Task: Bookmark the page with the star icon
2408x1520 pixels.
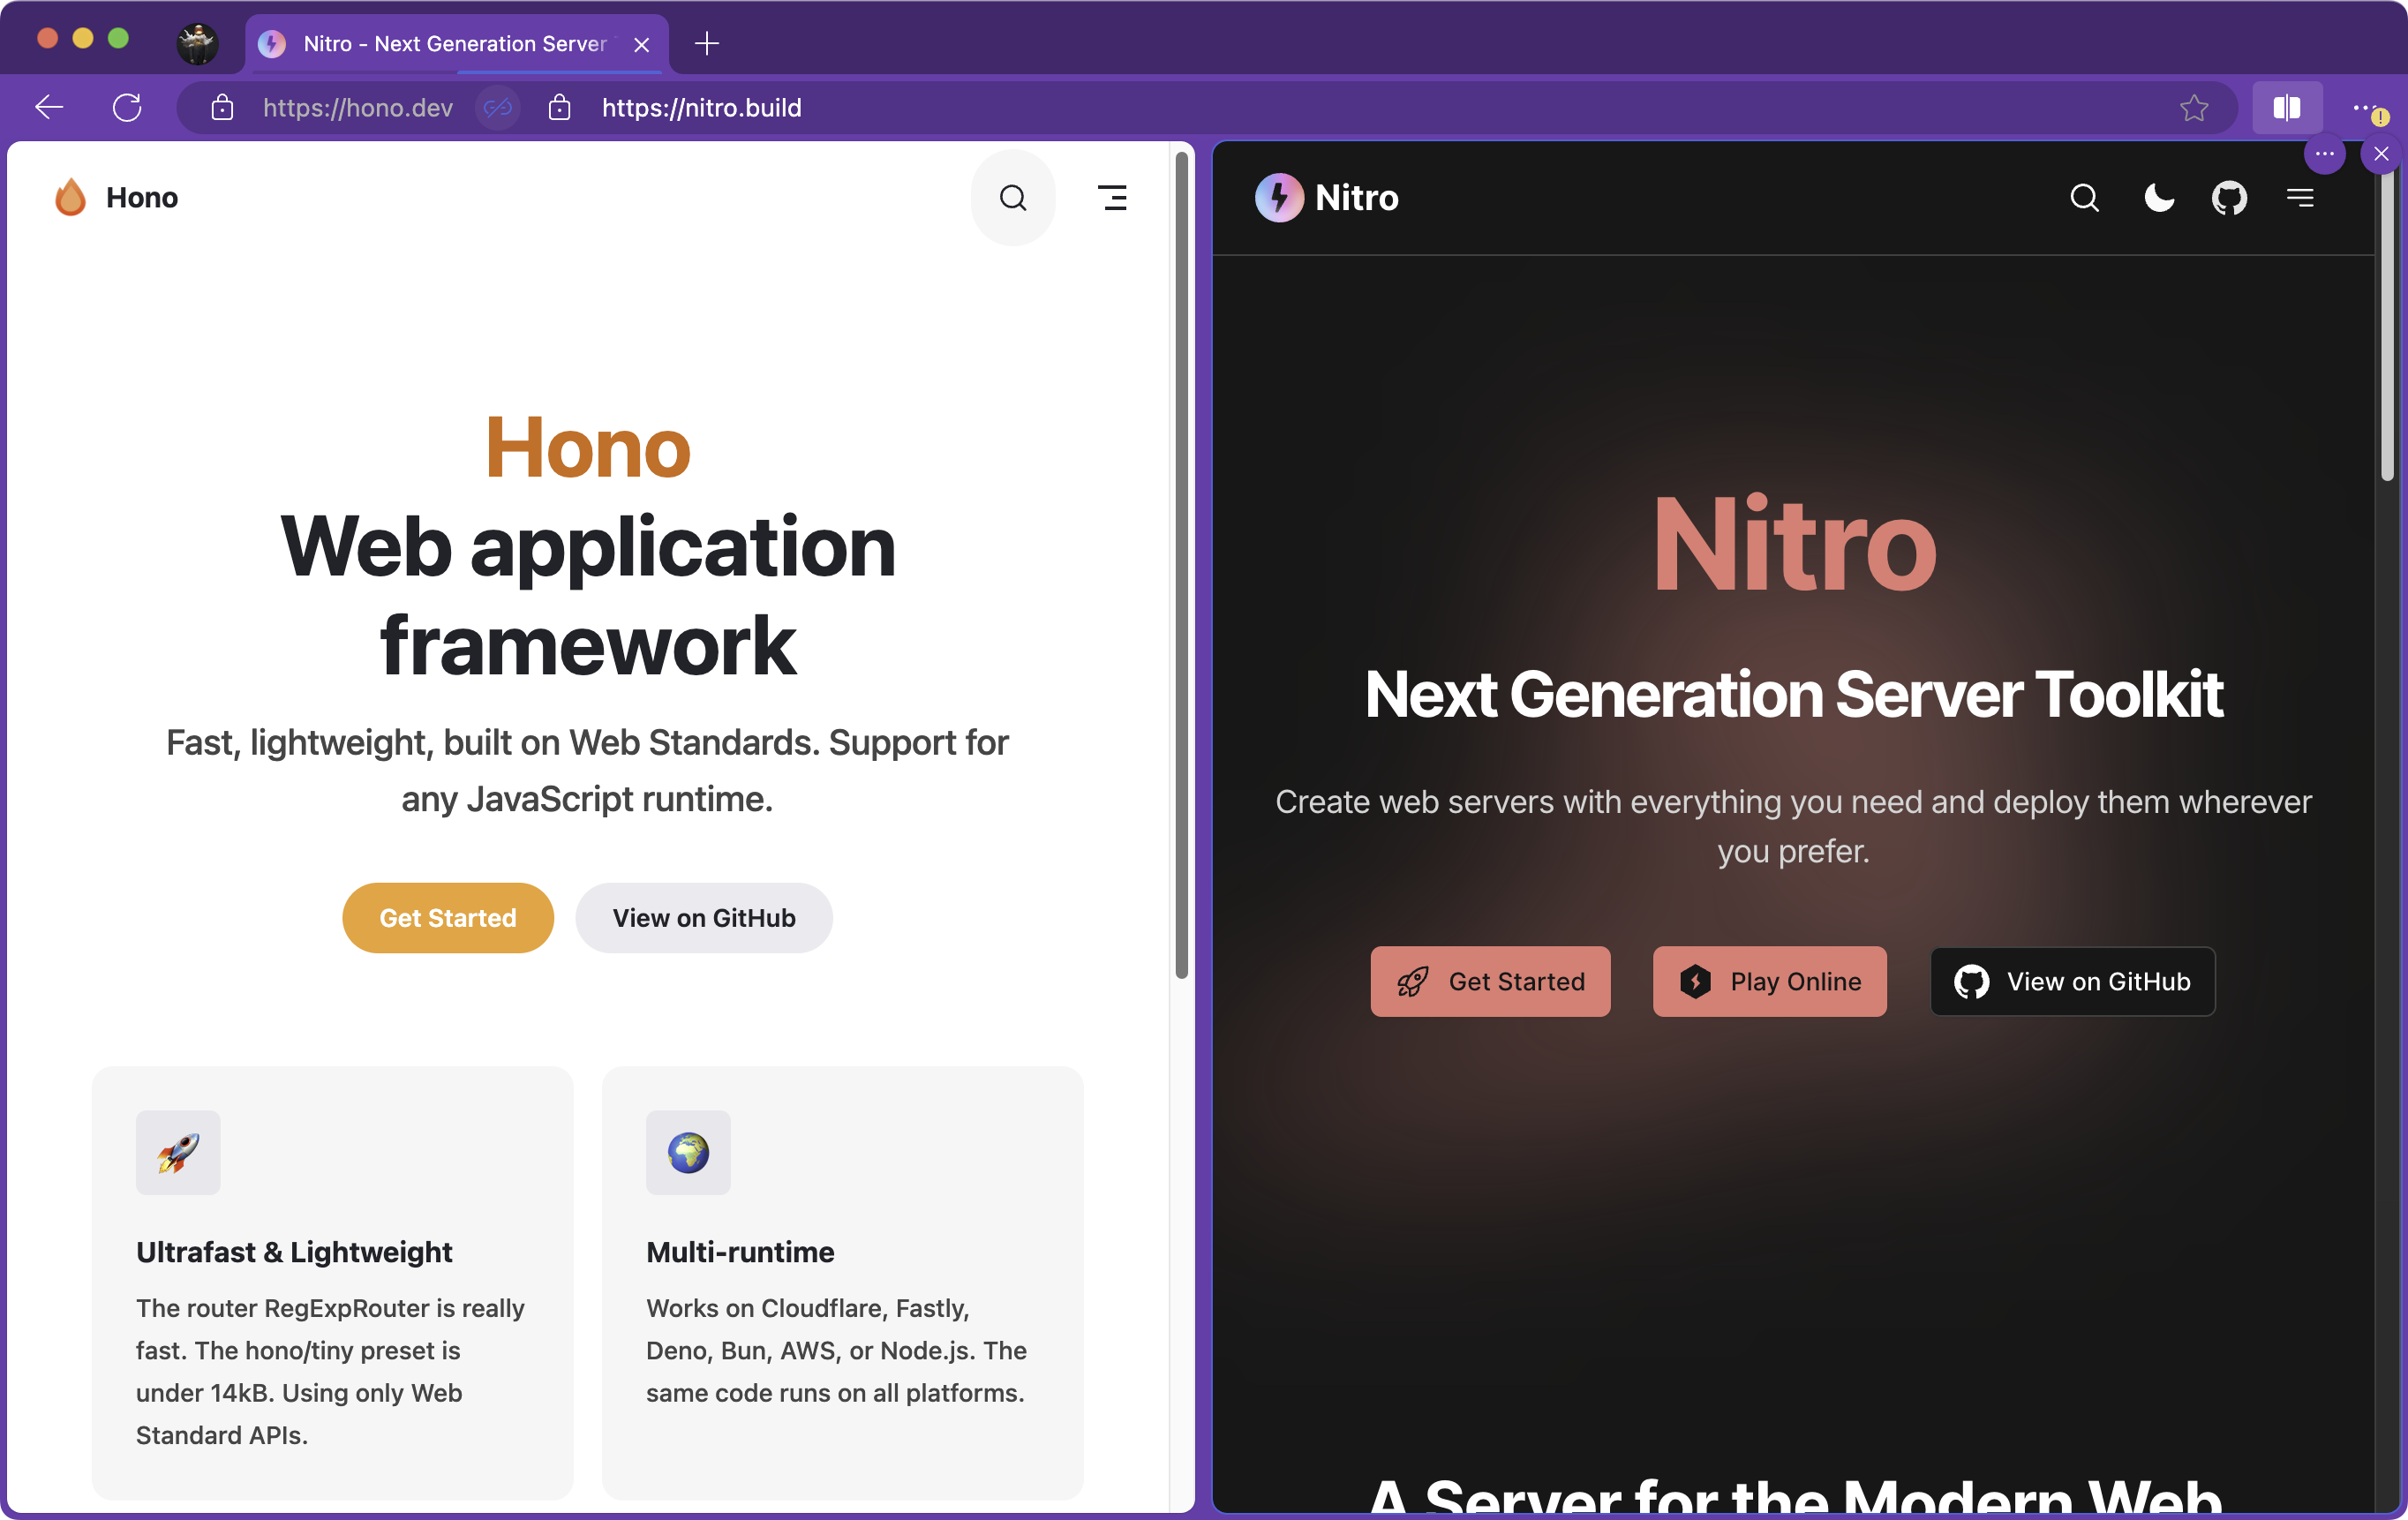Action: coord(2194,107)
